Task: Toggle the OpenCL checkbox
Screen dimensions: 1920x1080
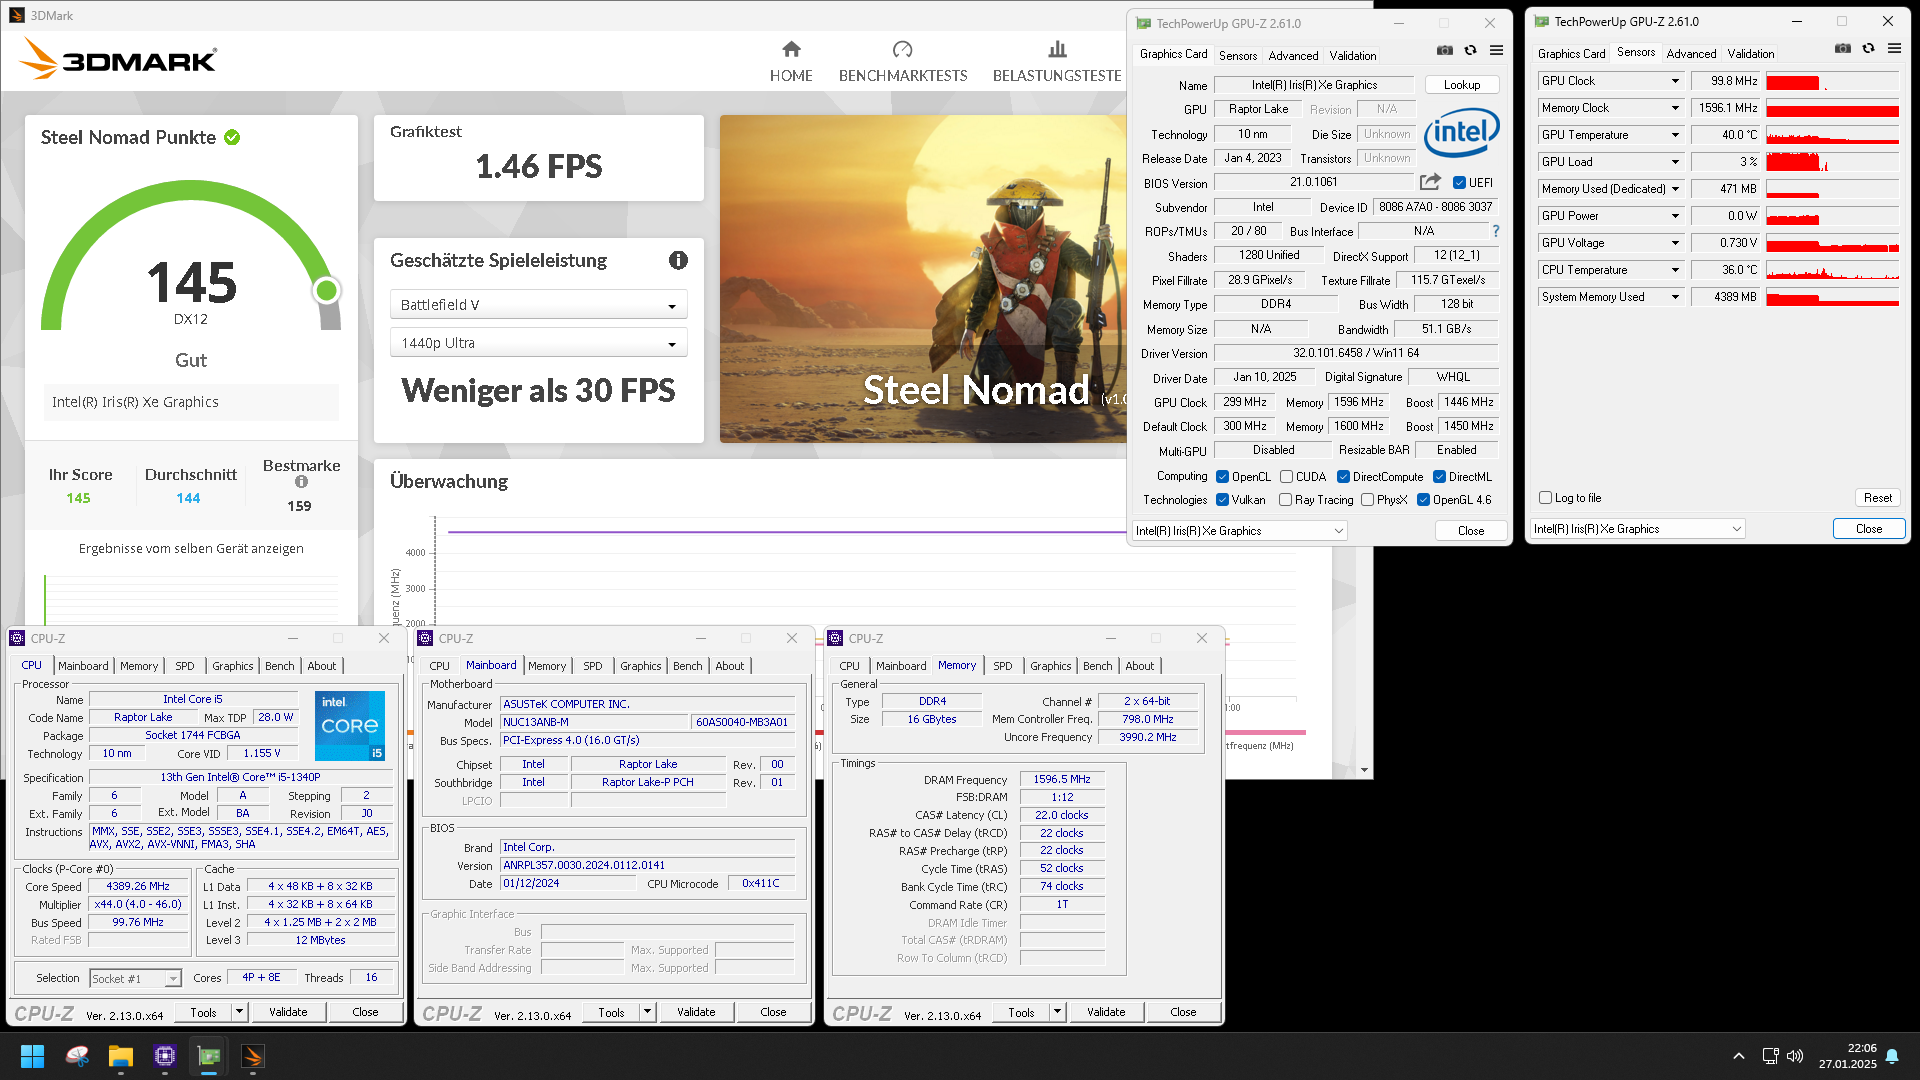Action: pos(1222,477)
